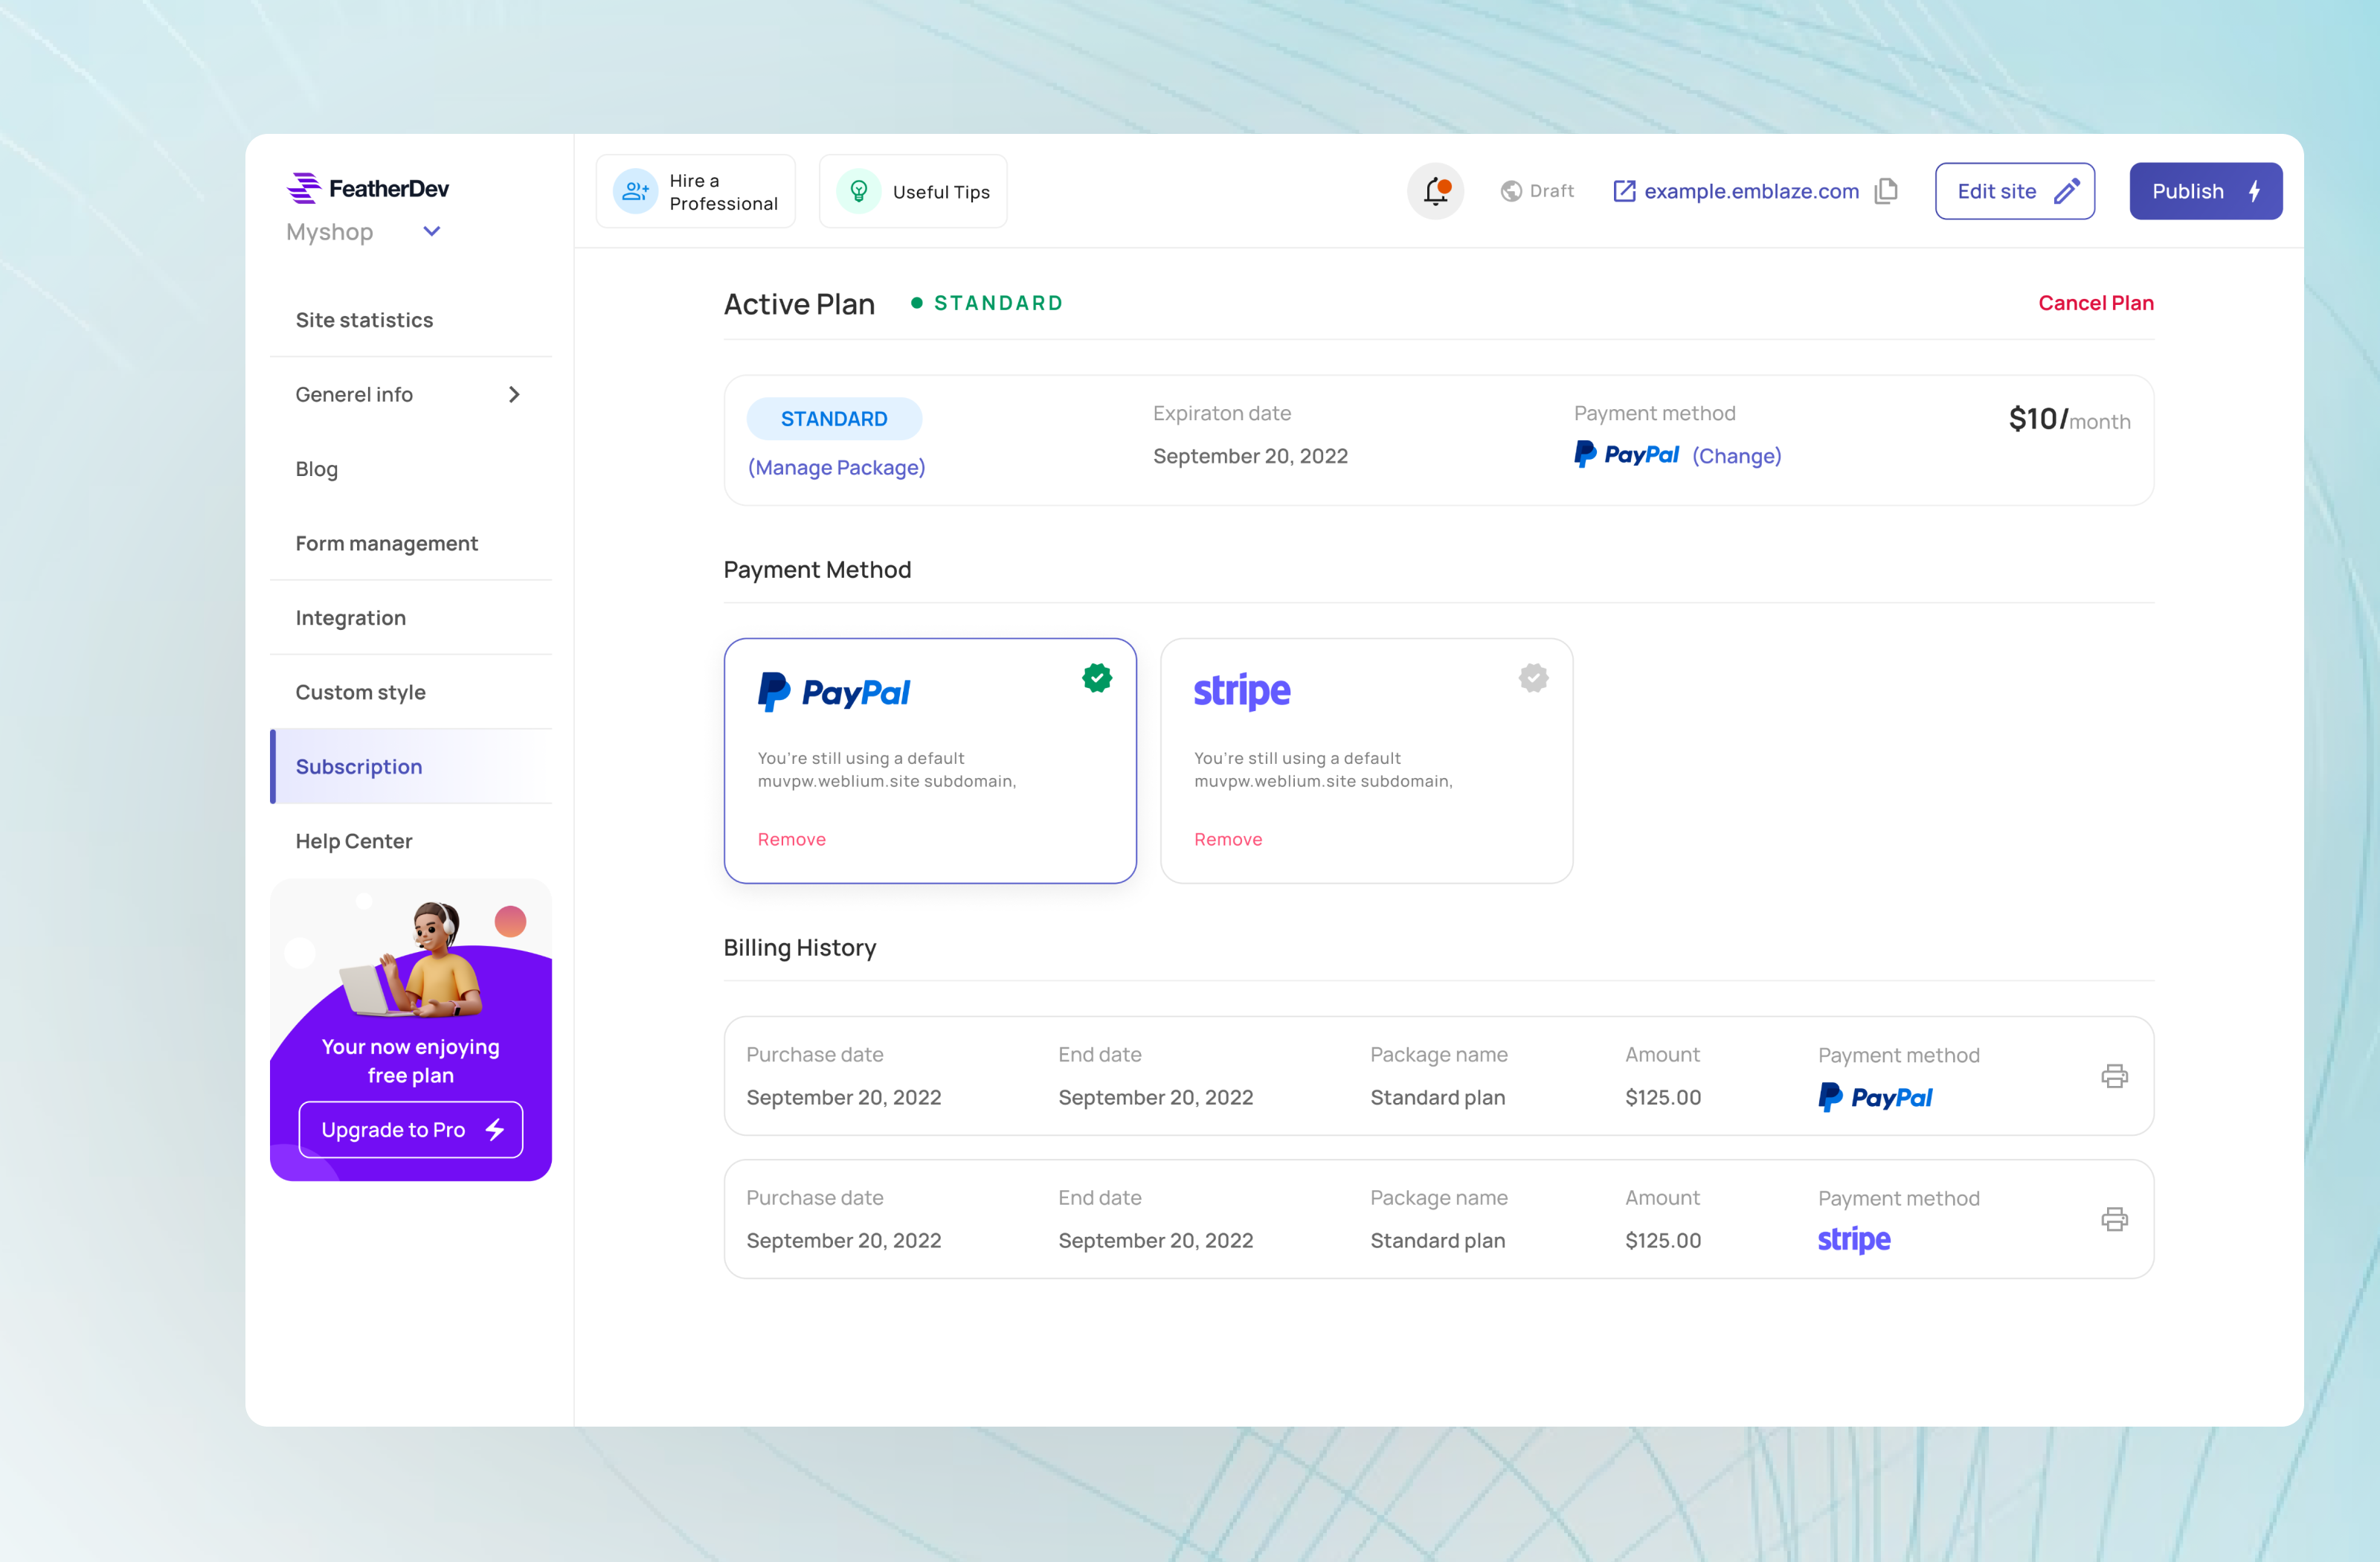Expand the Generel info submenu
Screen dimensions: 2380x1562
(513, 395)
